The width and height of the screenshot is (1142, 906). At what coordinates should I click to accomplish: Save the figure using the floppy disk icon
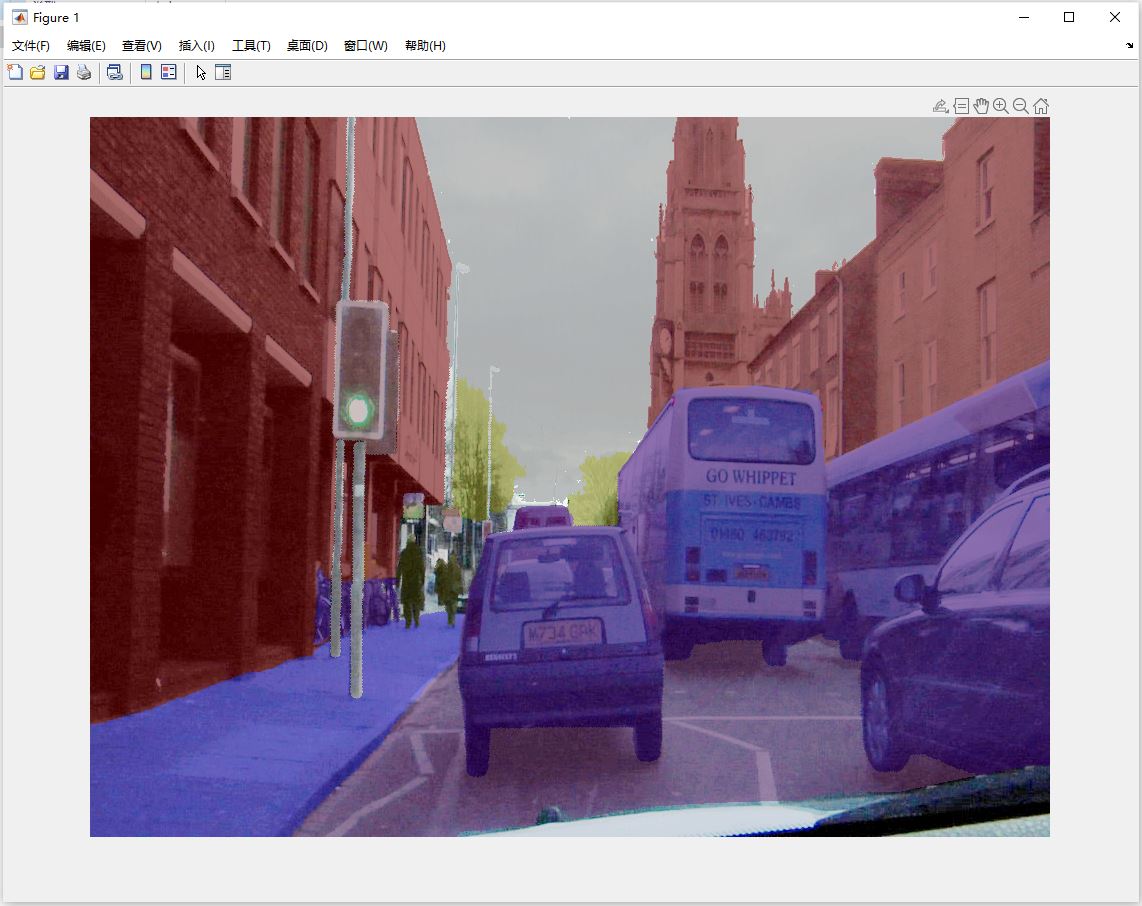[61, 72]
